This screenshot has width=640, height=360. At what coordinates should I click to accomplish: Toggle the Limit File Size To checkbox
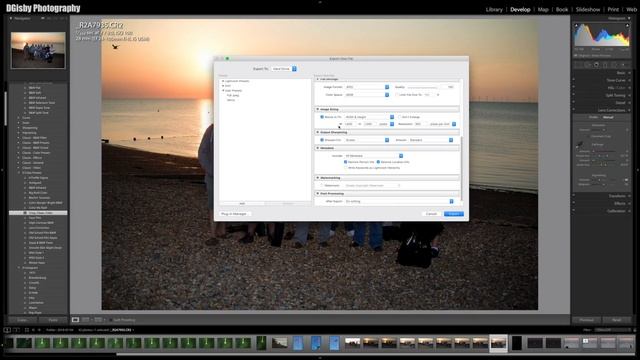(397, 95)
